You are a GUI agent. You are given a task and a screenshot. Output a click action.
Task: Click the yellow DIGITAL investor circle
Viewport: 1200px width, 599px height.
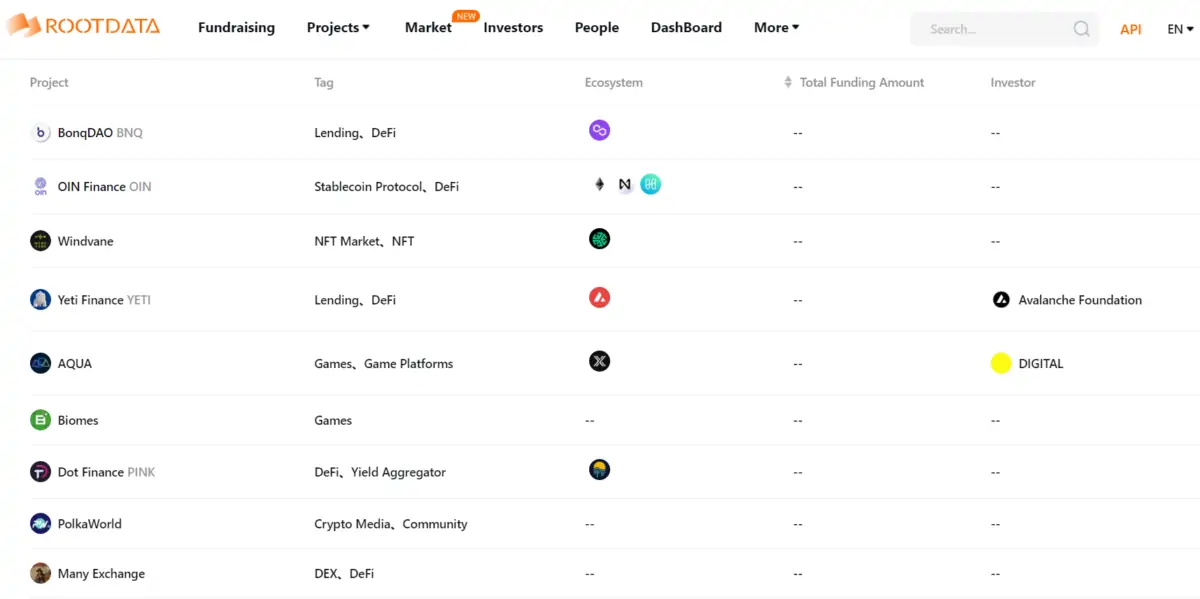pyautogui.click(x=1001, y=363)
